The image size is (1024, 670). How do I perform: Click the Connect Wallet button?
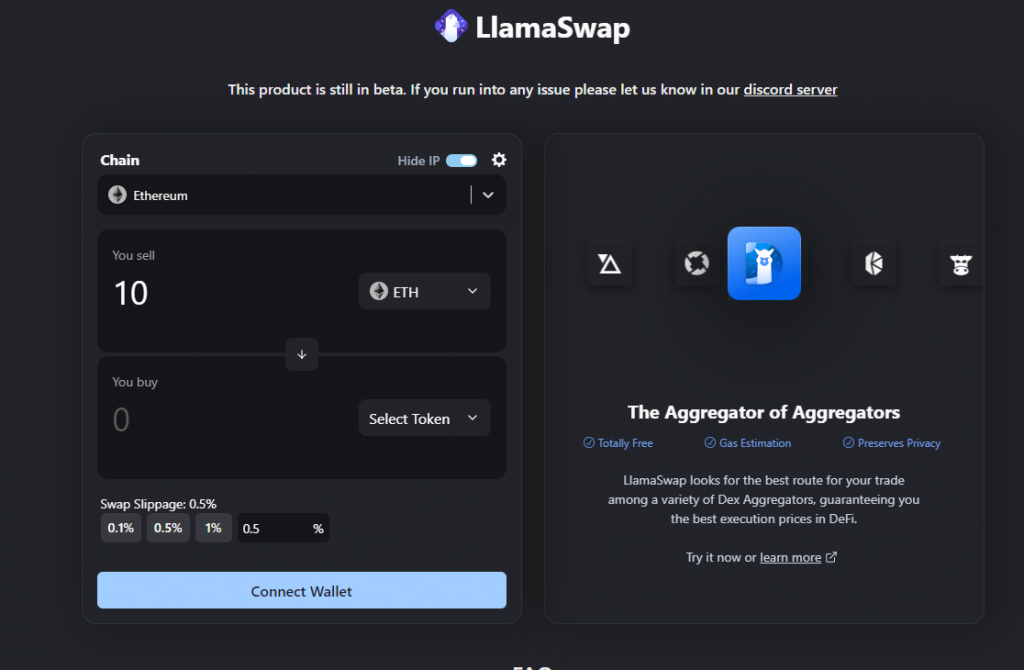(302, 590)
